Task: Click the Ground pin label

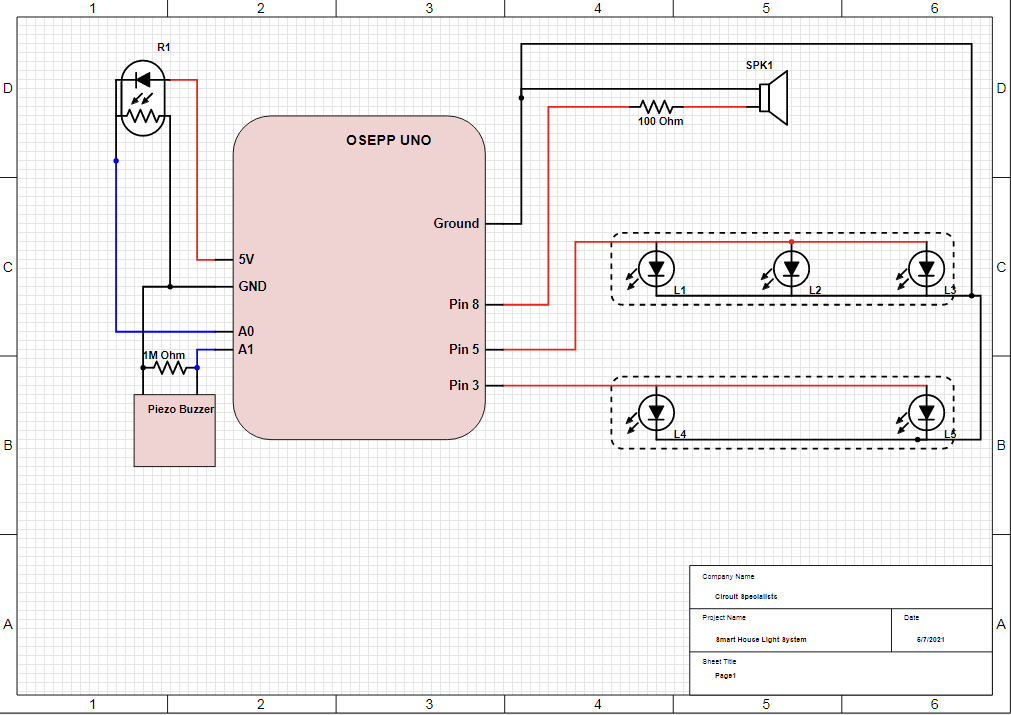Action: 456,224
